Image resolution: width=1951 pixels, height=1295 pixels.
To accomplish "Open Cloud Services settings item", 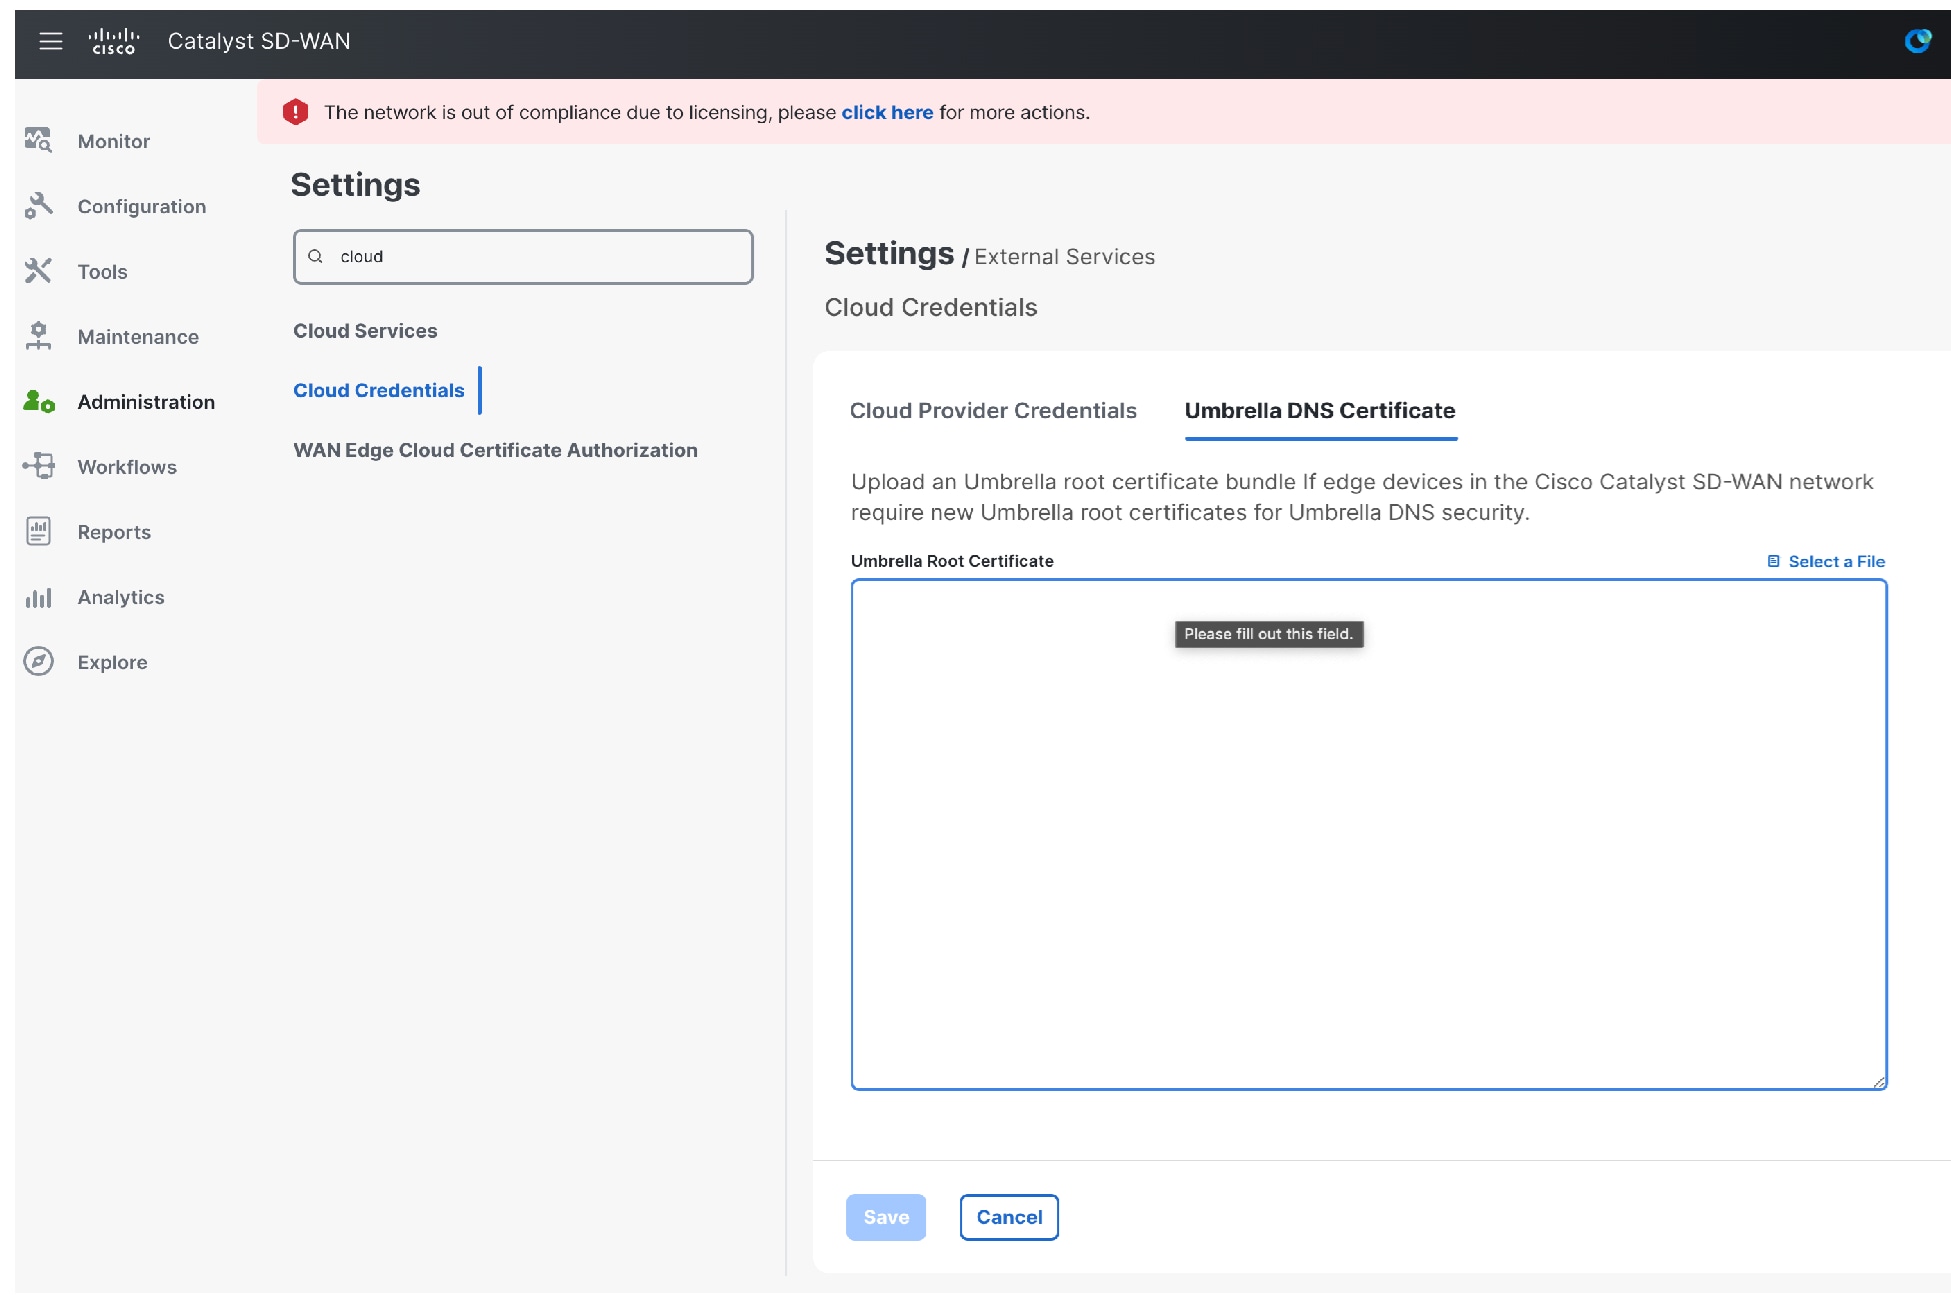I will point(365,330).
